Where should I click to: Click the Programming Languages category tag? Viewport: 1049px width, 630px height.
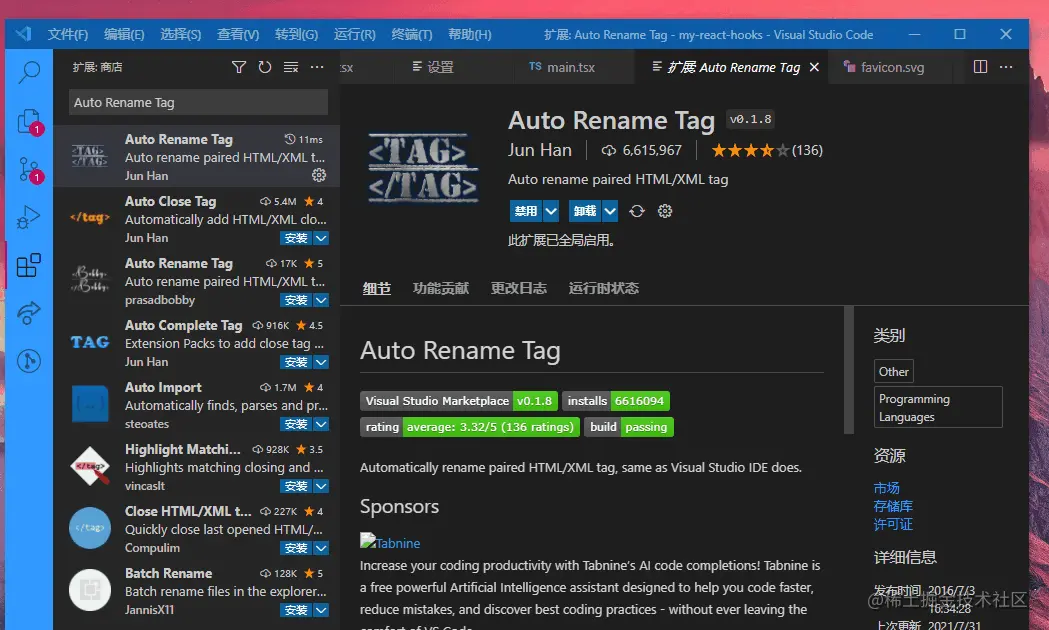(x=938, y=407)
